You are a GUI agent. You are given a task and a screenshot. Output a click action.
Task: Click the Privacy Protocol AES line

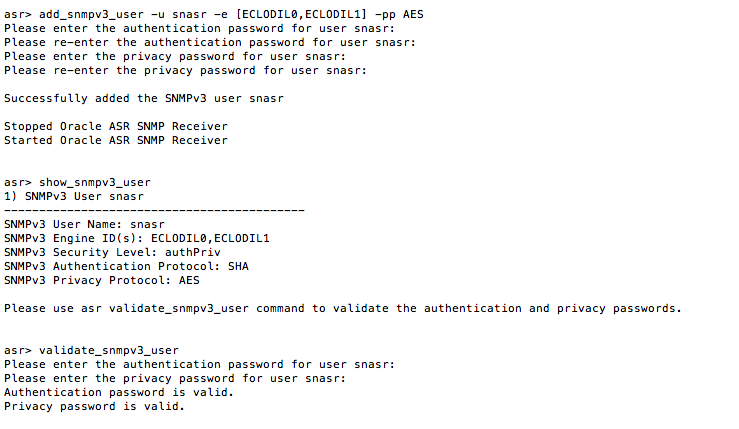click(x=102, y=280)
